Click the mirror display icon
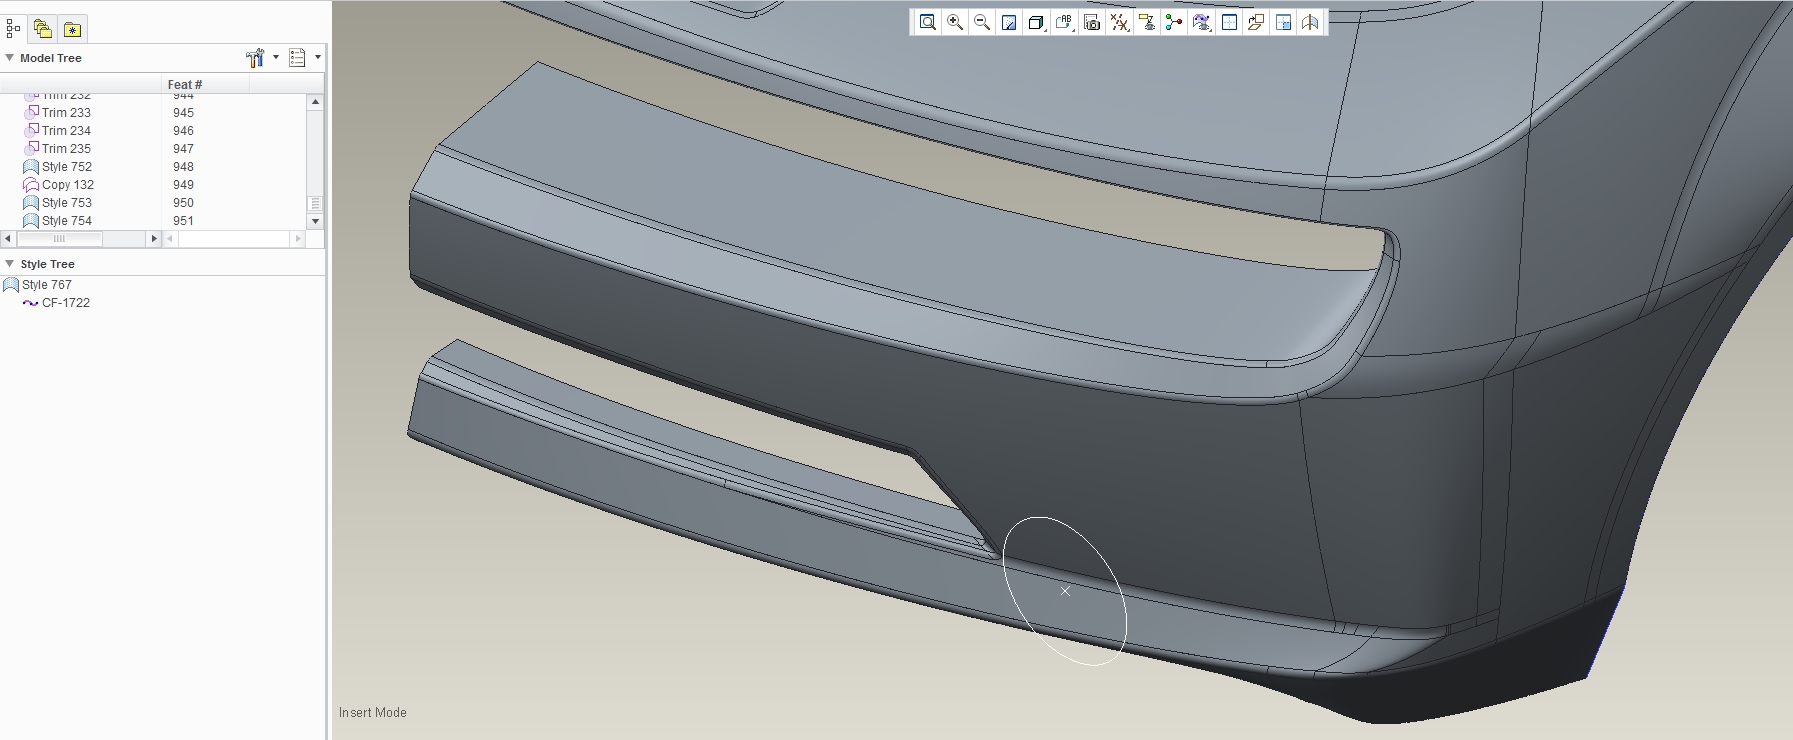This screenshot has height=740, width=1793. pos(1310,22)
